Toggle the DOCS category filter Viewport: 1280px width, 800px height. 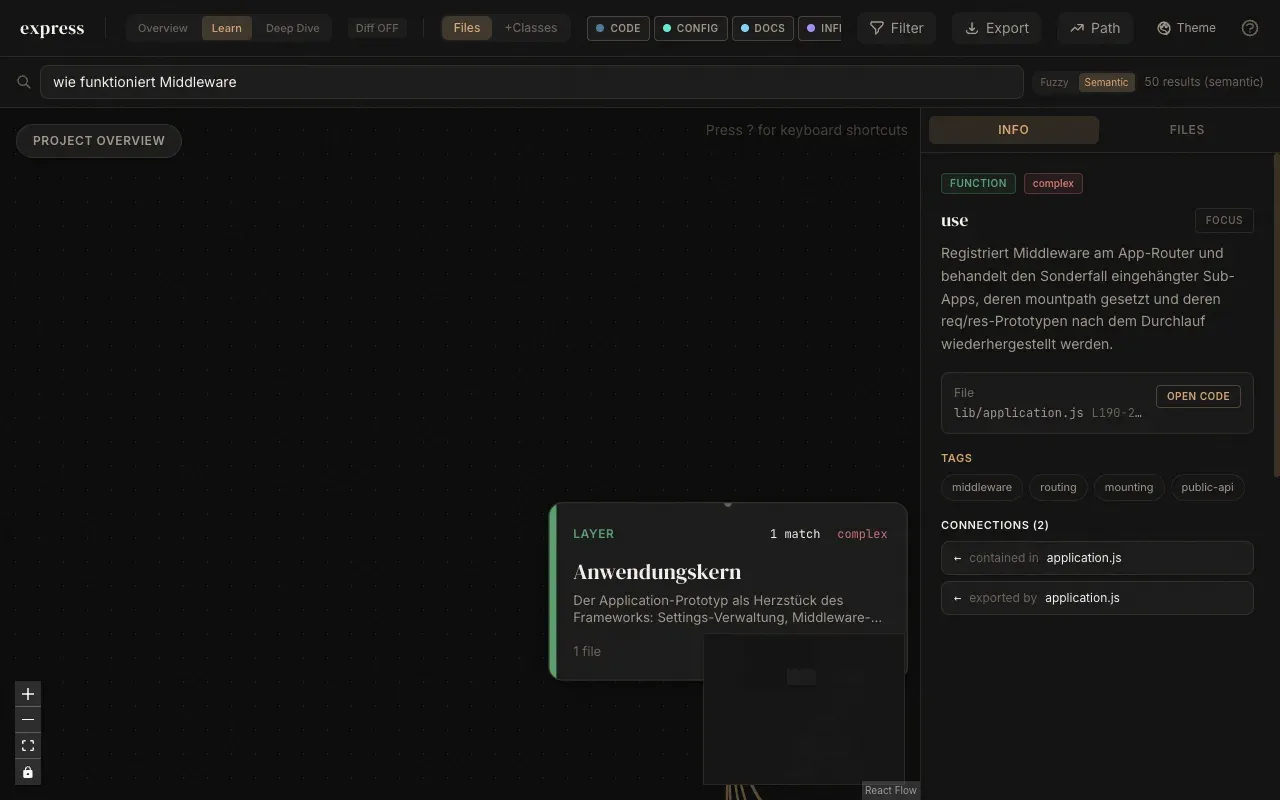click(763, 28)
